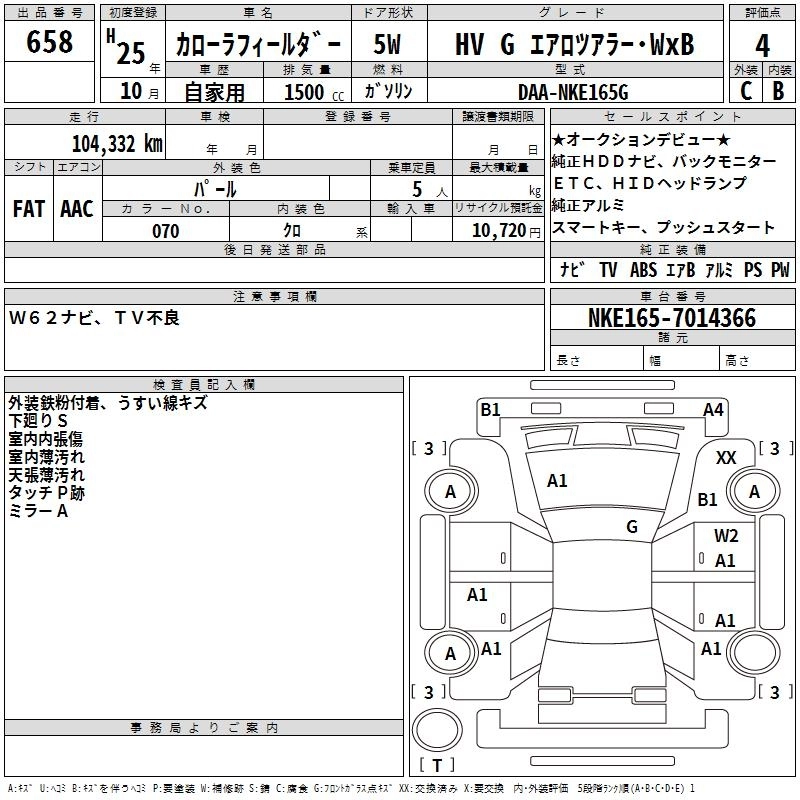Click the damage code legend line

click(x=351, y=789)
